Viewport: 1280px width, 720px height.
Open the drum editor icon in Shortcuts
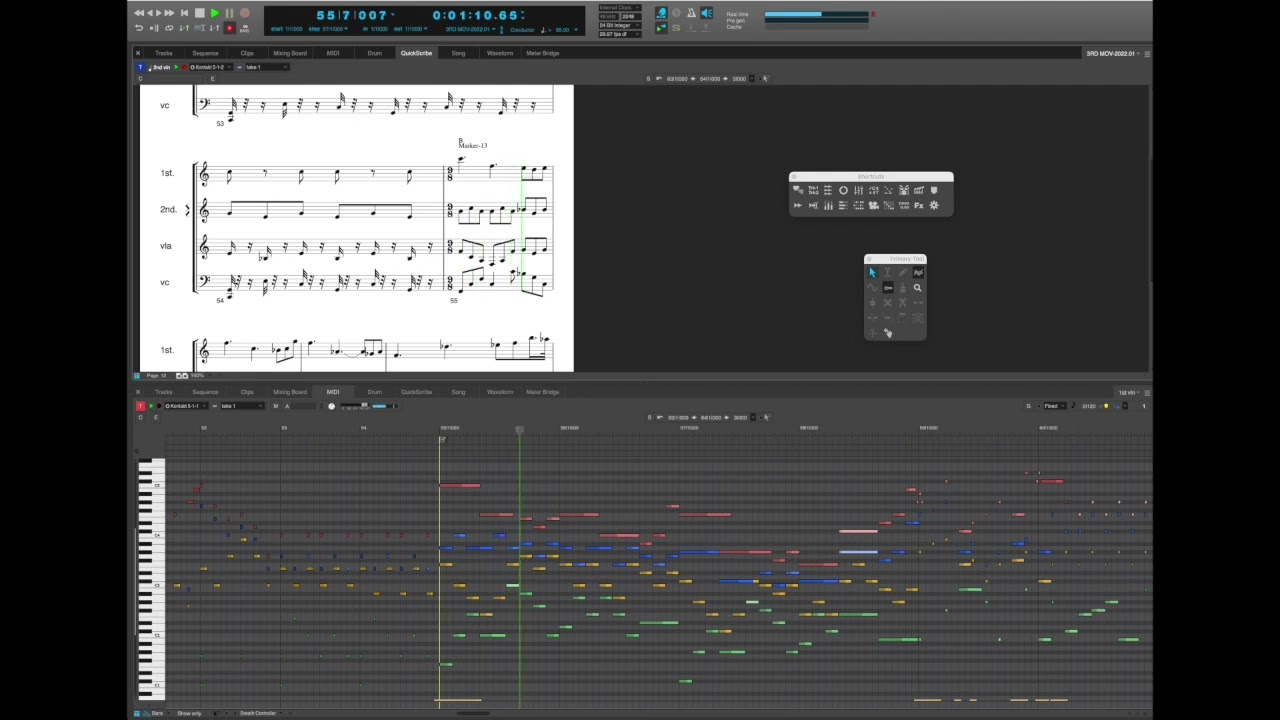tap(903, 190)
